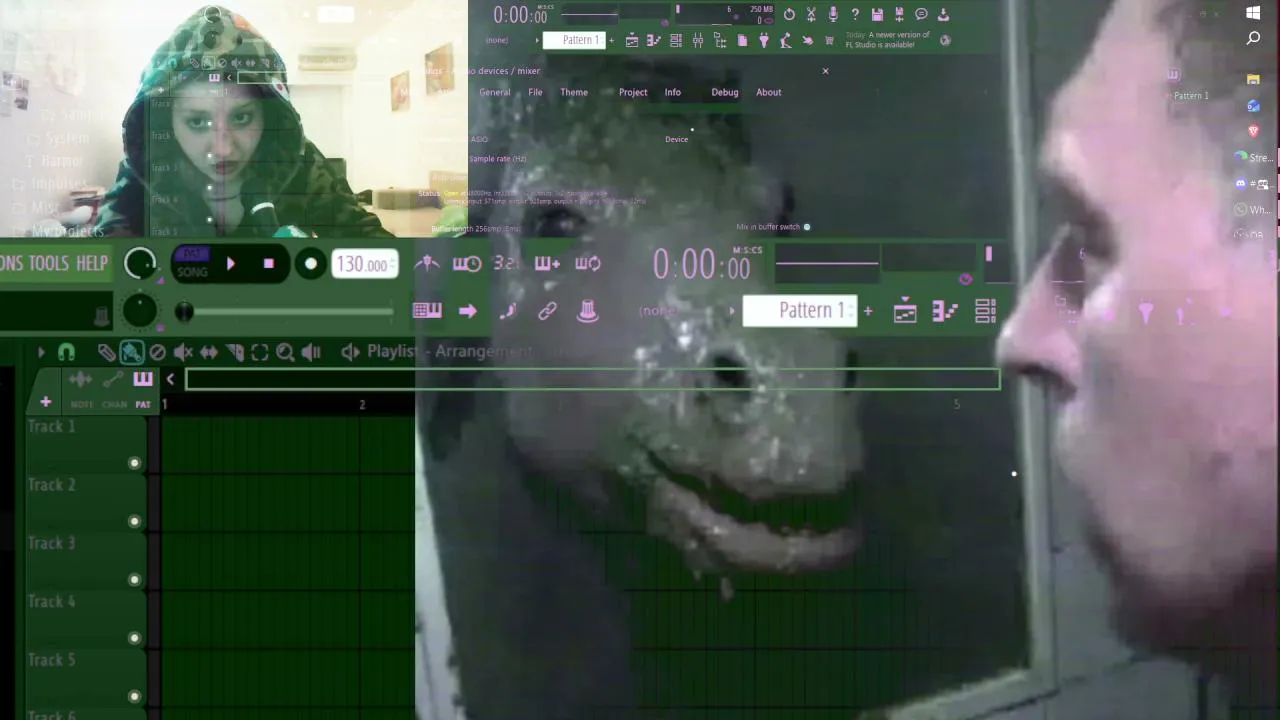The image size is (1280, 720).
Task: Open File Explorer from the taskbar
Action: [1253, 79]
